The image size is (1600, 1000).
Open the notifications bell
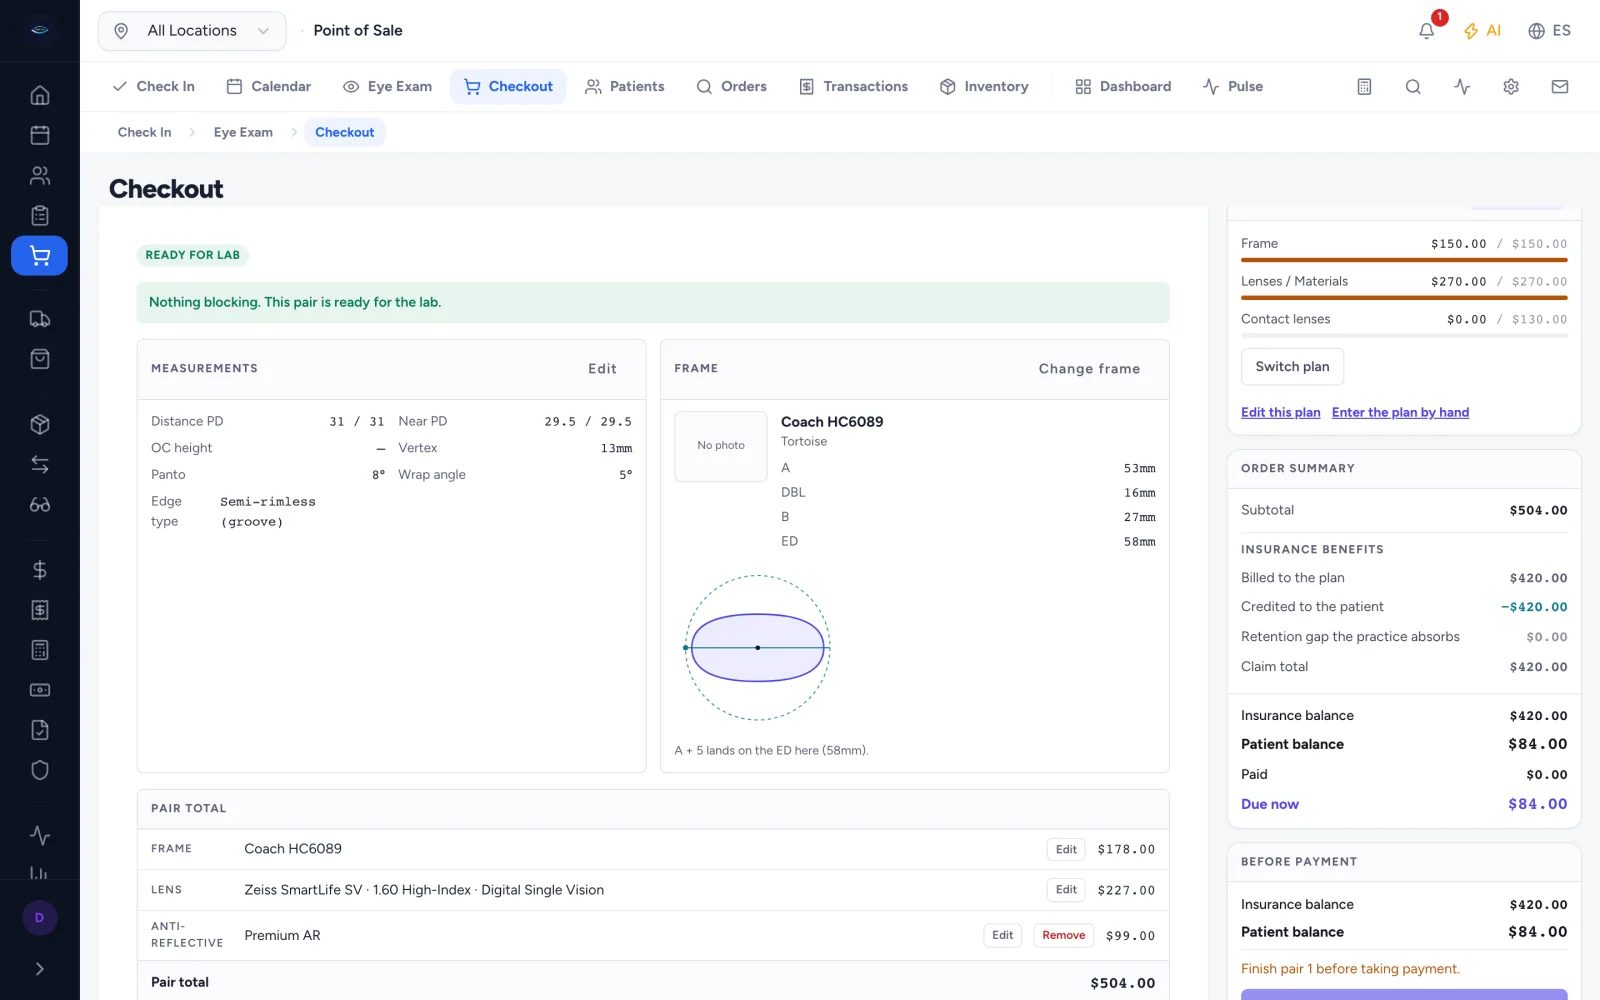1427,31
